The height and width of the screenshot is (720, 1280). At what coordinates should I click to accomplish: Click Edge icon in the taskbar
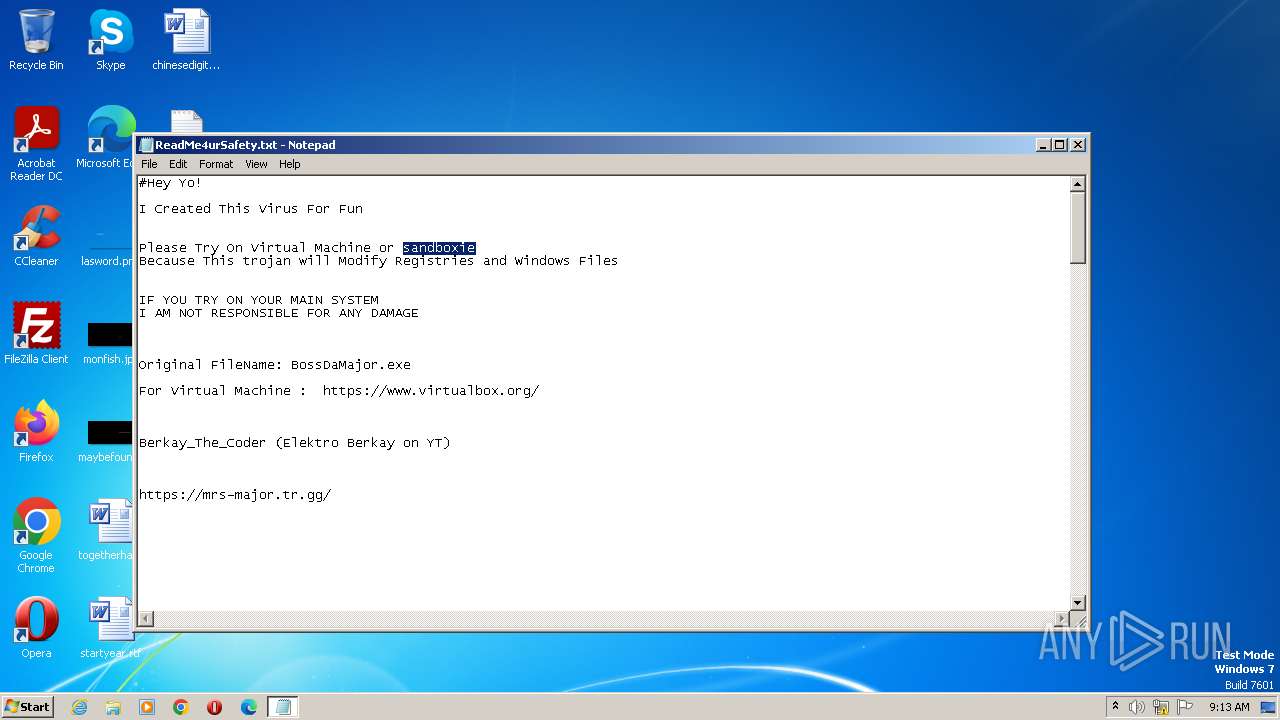pyautogui.click(x=249, y=707)
